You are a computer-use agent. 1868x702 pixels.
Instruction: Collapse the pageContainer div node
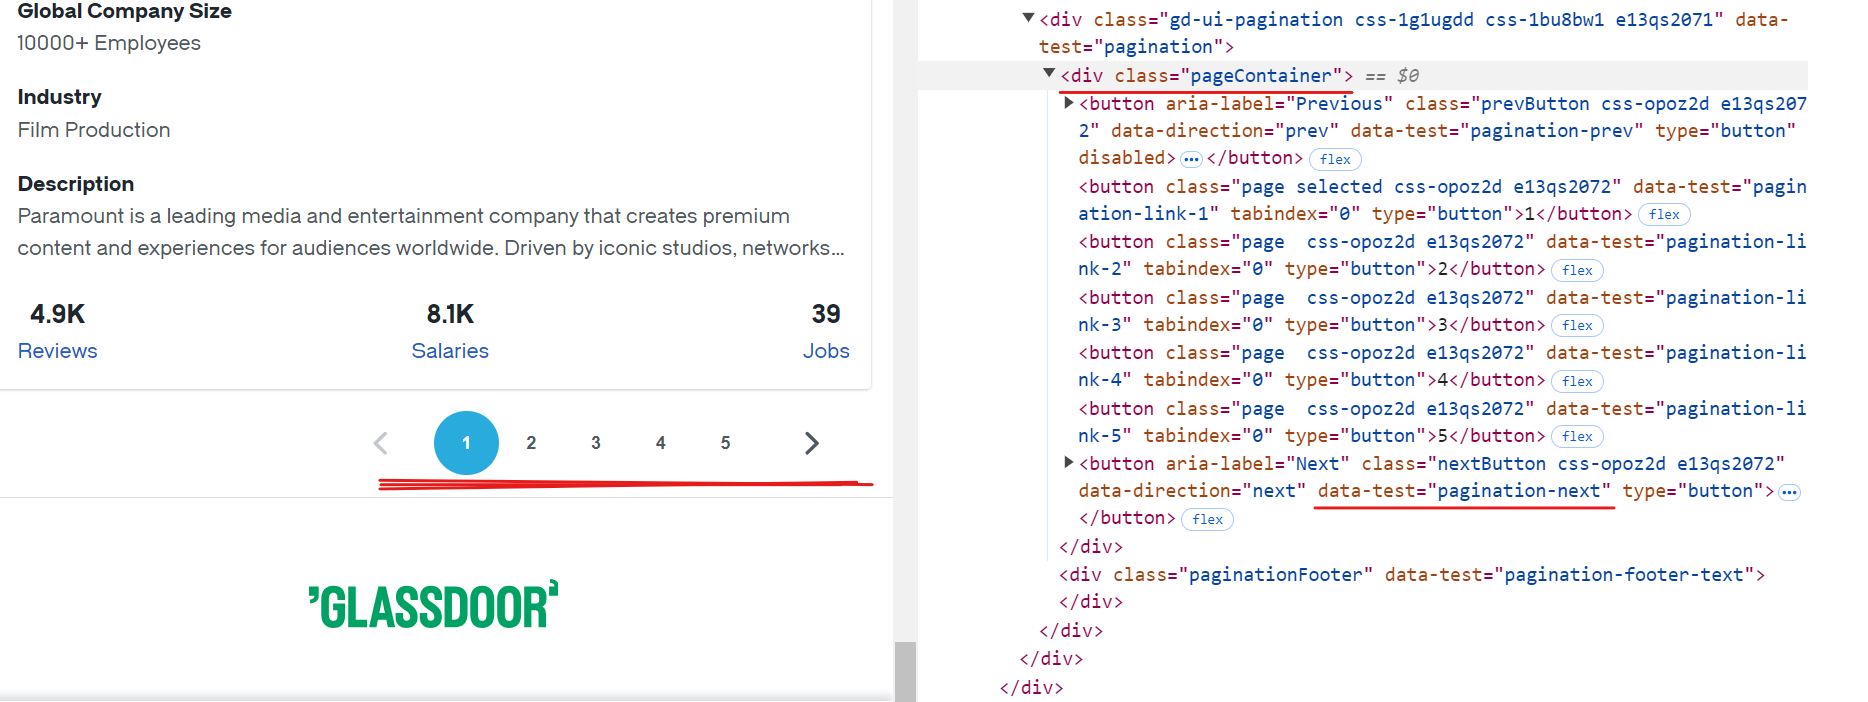[1049, 73]
